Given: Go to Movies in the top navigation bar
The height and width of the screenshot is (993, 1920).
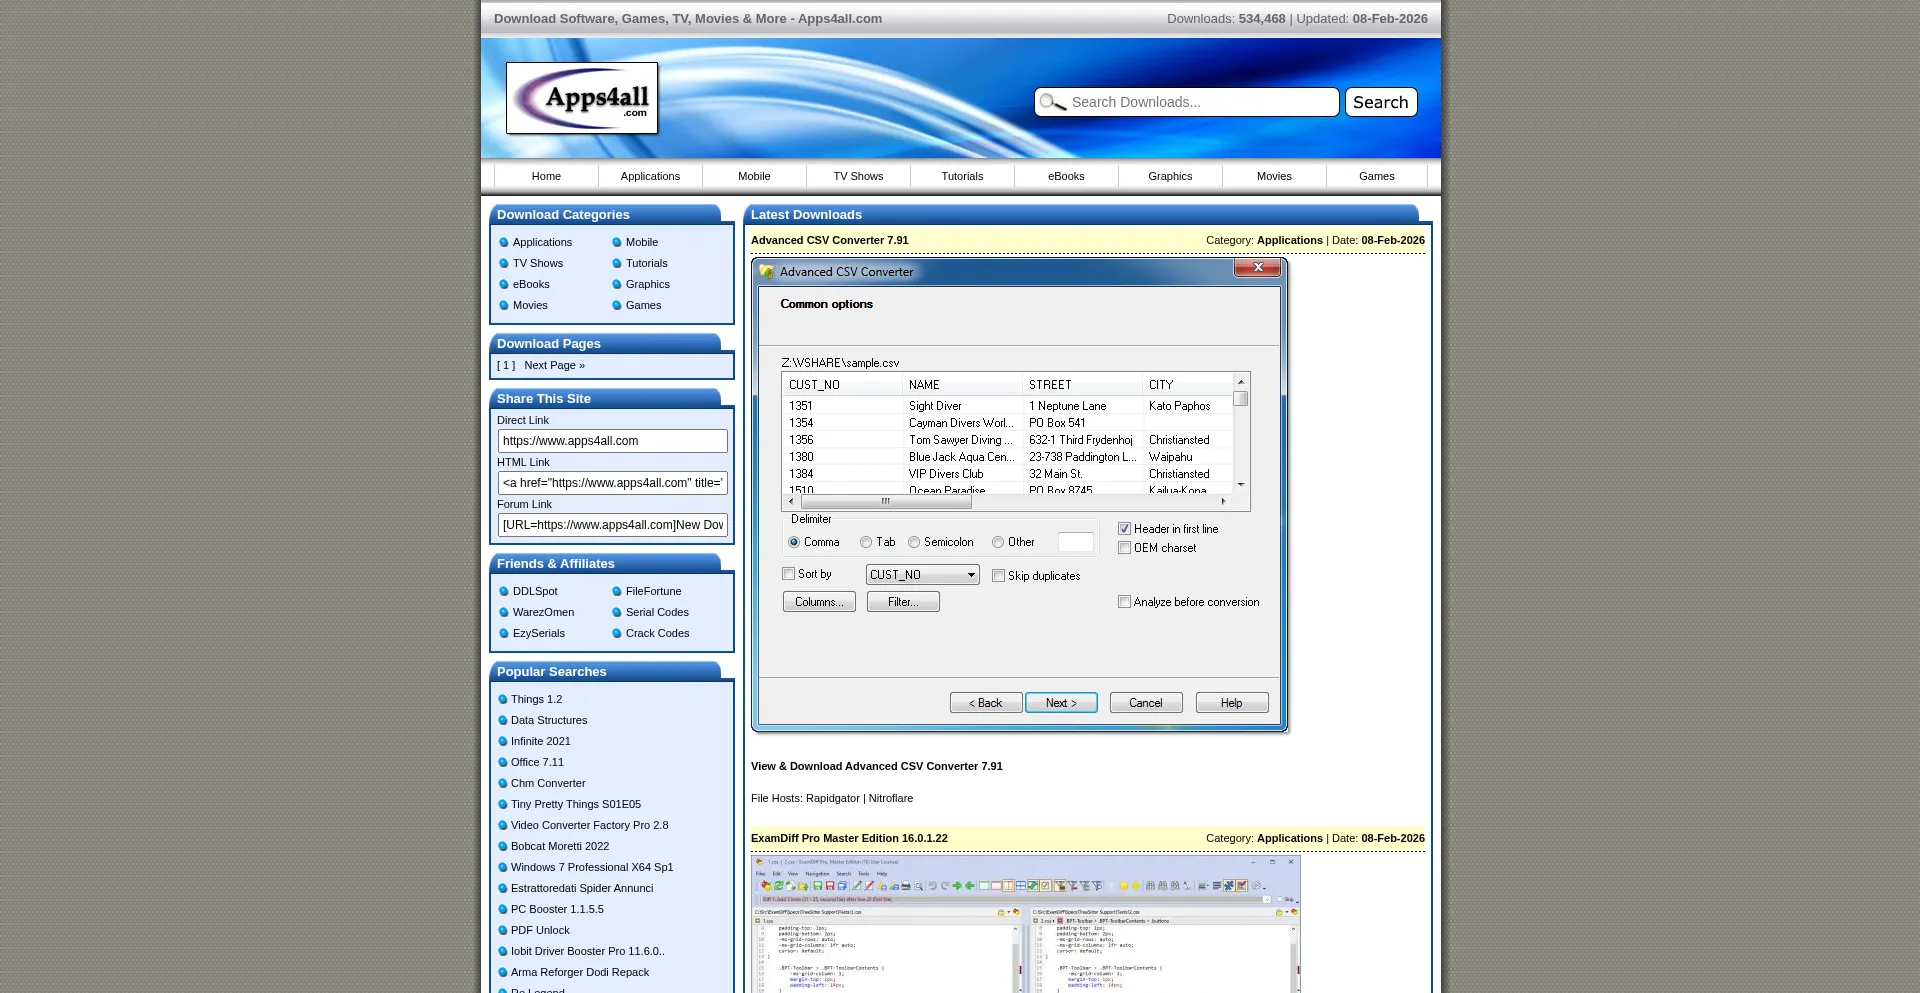Looking at the screenshot, I should 1274,176.
